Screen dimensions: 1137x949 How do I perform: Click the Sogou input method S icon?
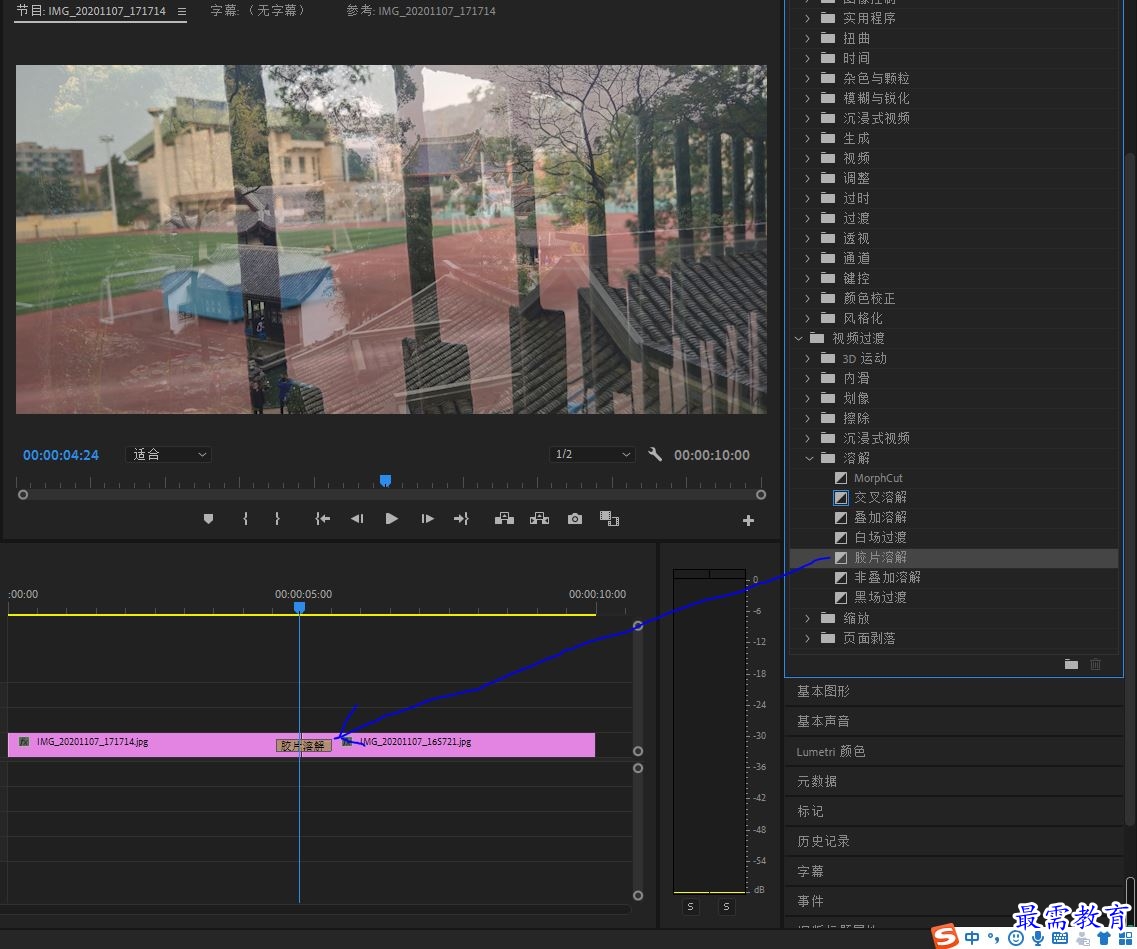[946, 937]
